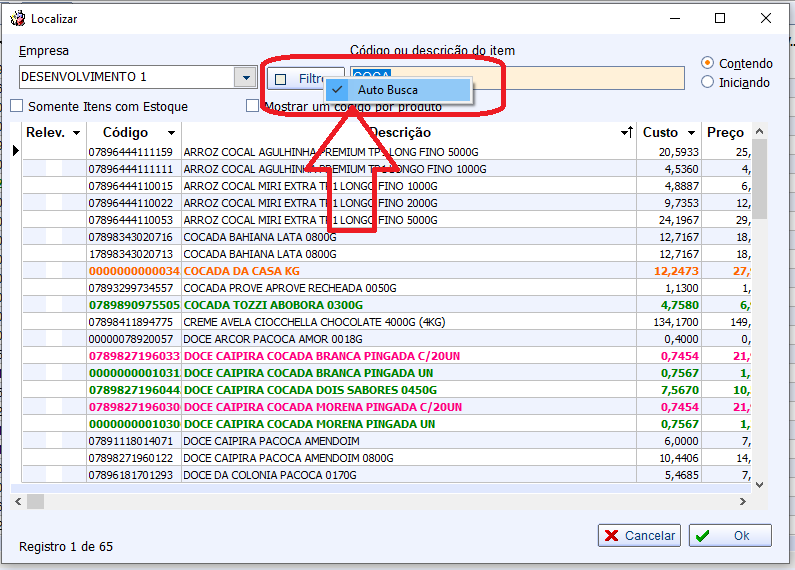Expand the Custo column filter dropdown
This screenshot has height=570, width=795.
[690, 133]
